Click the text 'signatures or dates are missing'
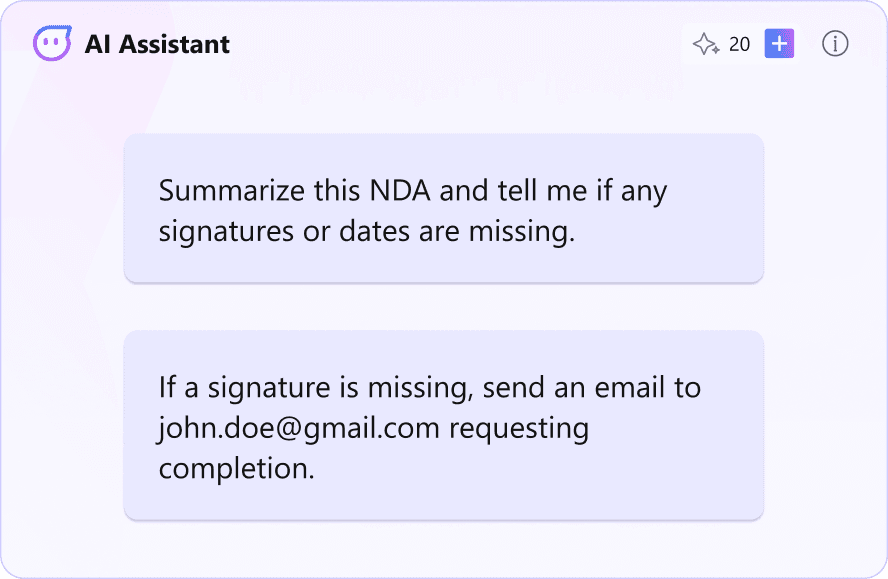This screenshot has height=579, width=888. [x=367, y=232]
